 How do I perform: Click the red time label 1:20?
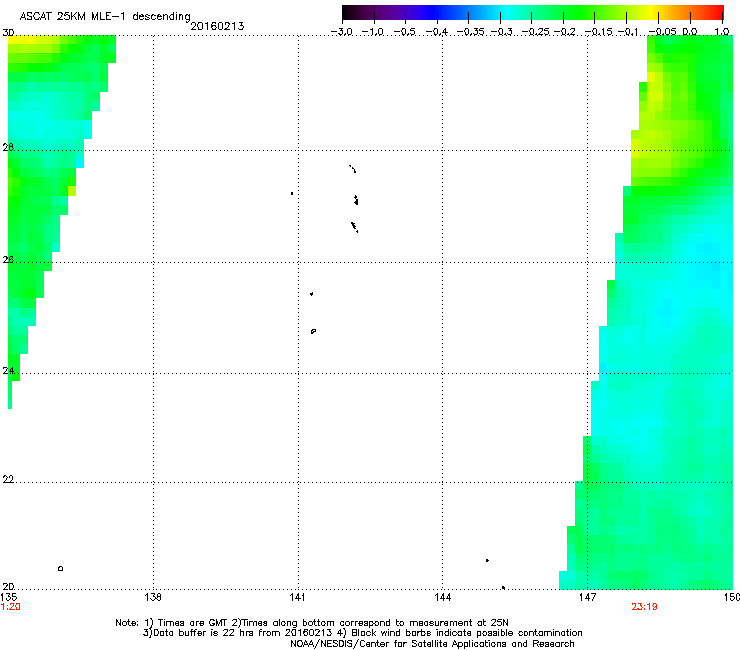pyautogui.click(x=10, y=607)
